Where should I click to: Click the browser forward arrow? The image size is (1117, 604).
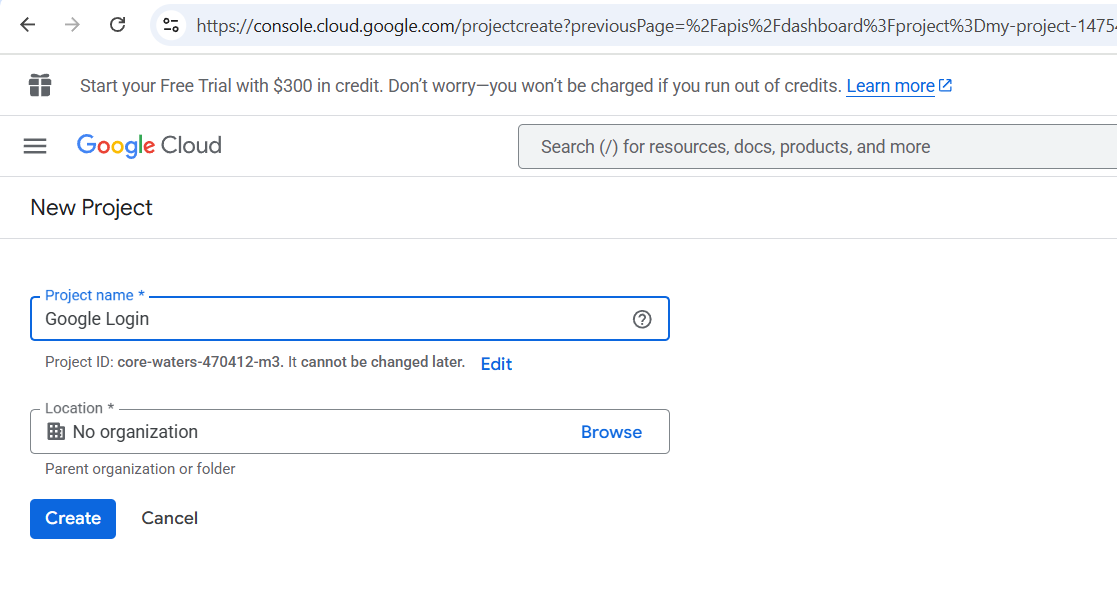(x=72, y=25)
